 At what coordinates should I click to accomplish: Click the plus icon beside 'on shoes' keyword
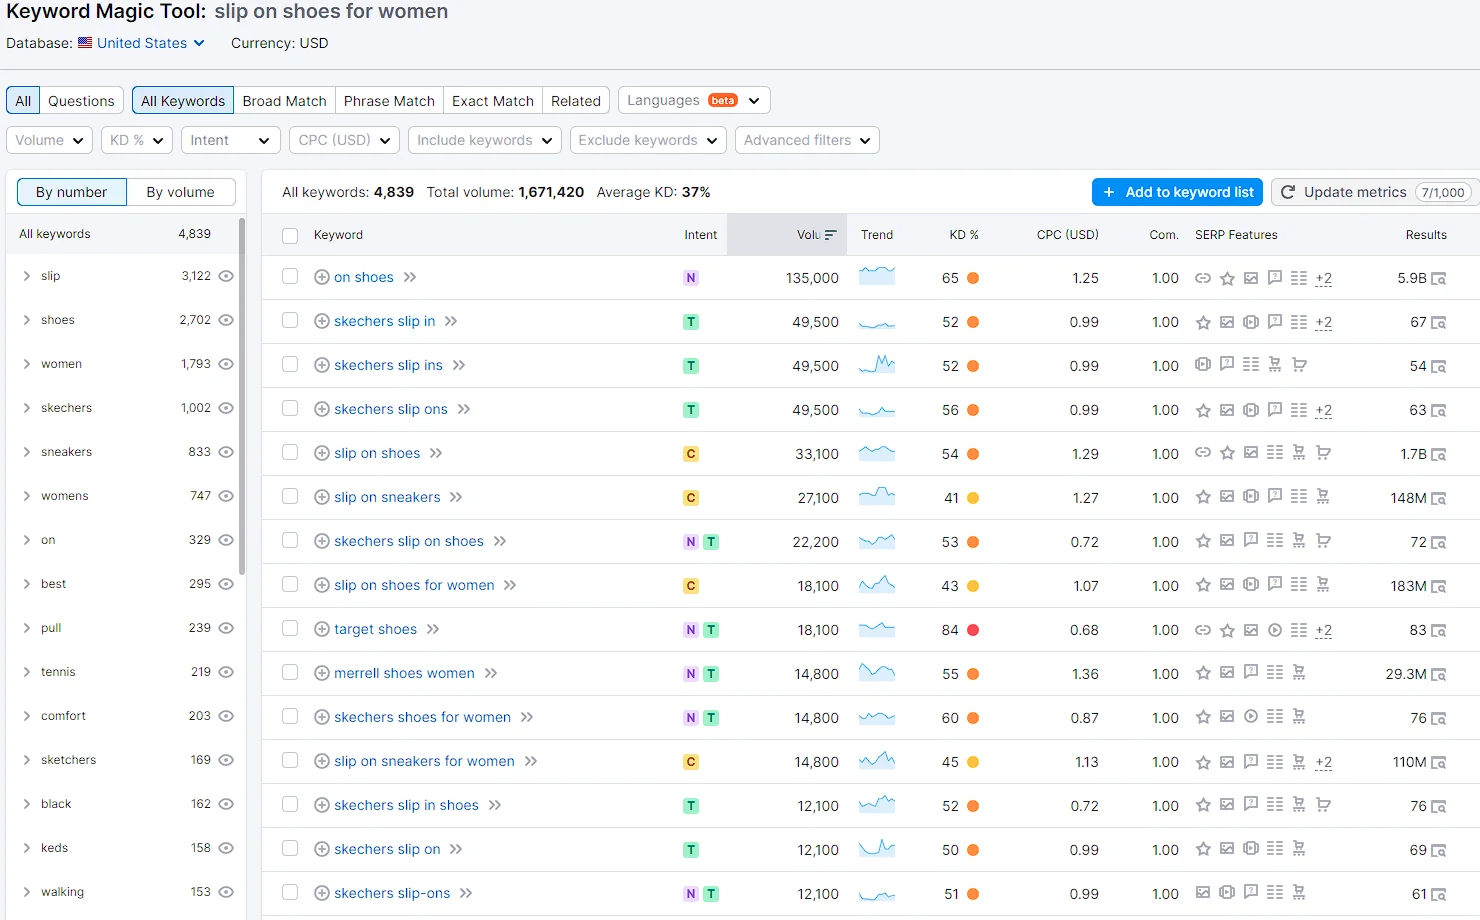click(322, 277)
